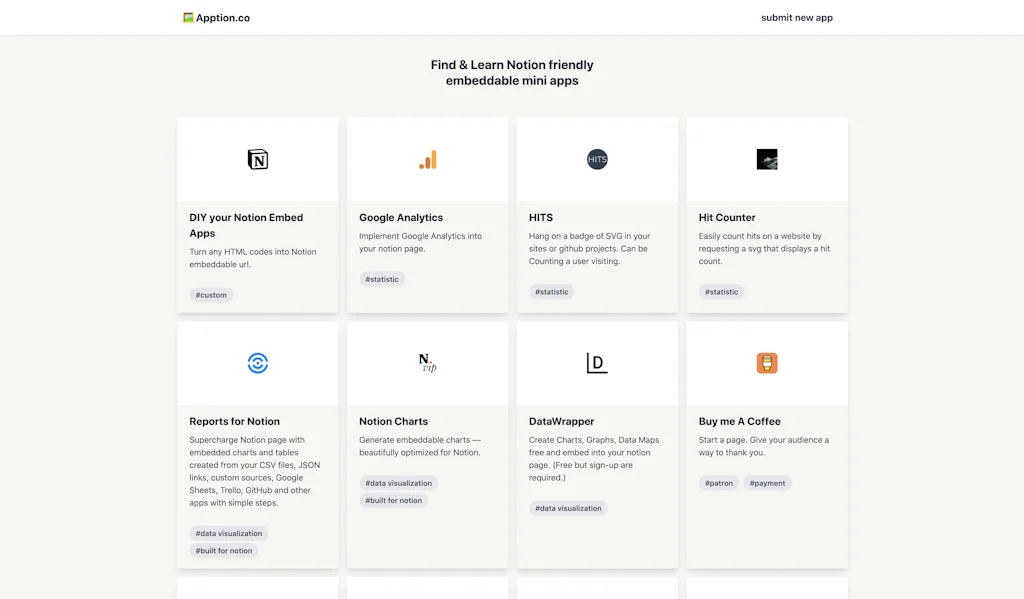Screen dimensions: 1024x599
Task: Select the Notion Charts N.vip logo
Action: click(427, 363)
